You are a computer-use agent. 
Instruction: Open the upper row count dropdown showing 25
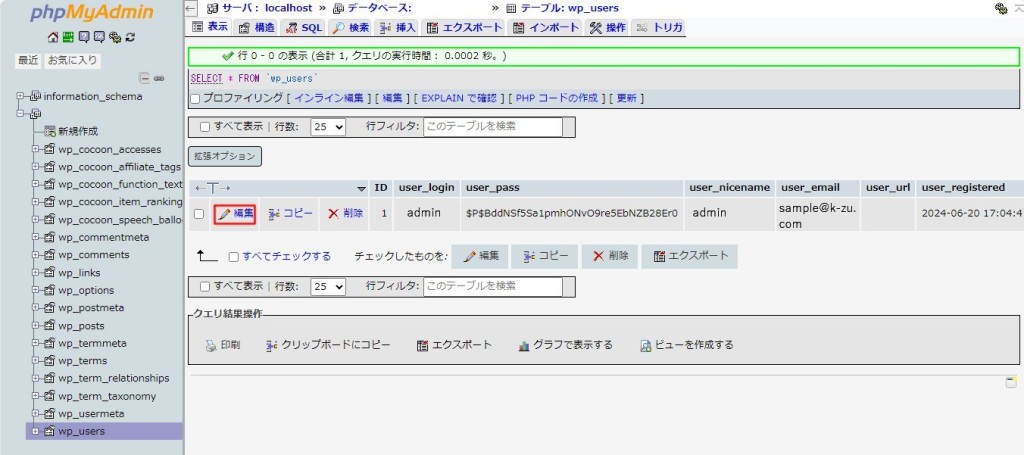(327, 127)
